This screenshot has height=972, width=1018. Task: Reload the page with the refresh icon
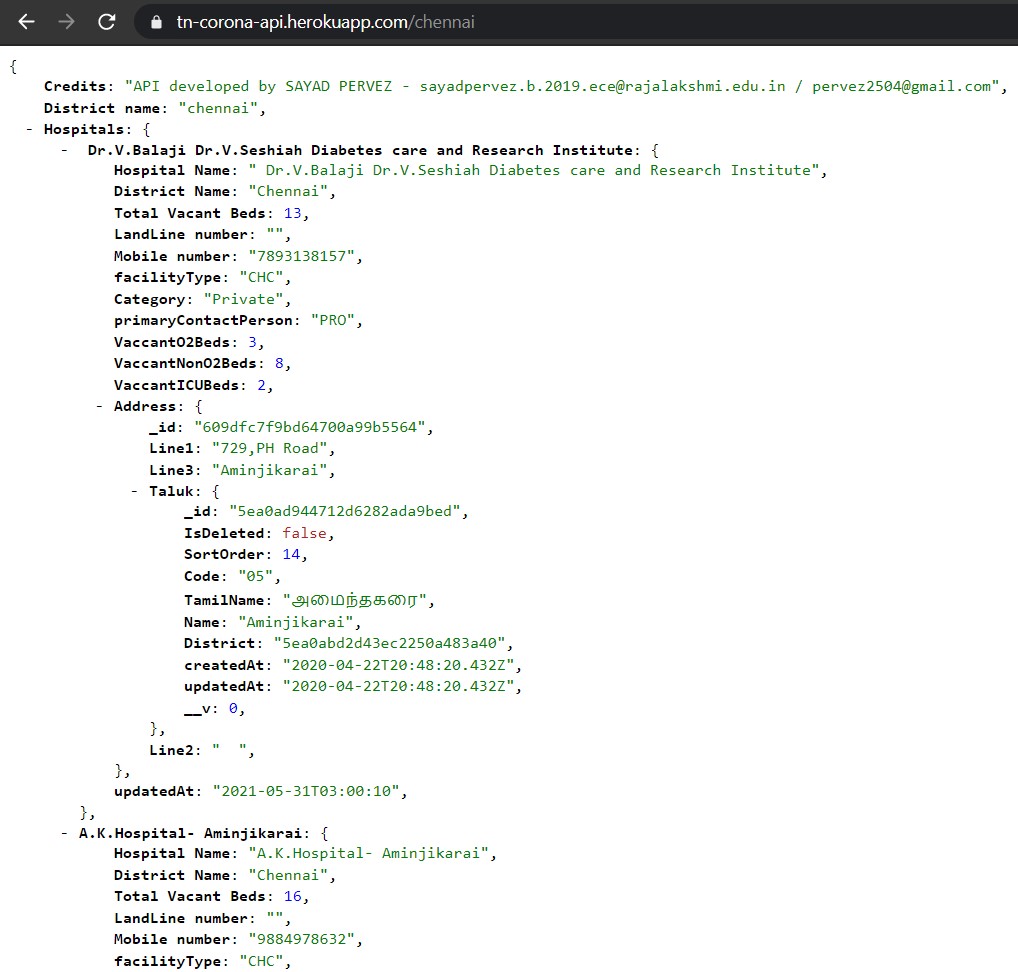pyautogui.click(x=107, y=21)
